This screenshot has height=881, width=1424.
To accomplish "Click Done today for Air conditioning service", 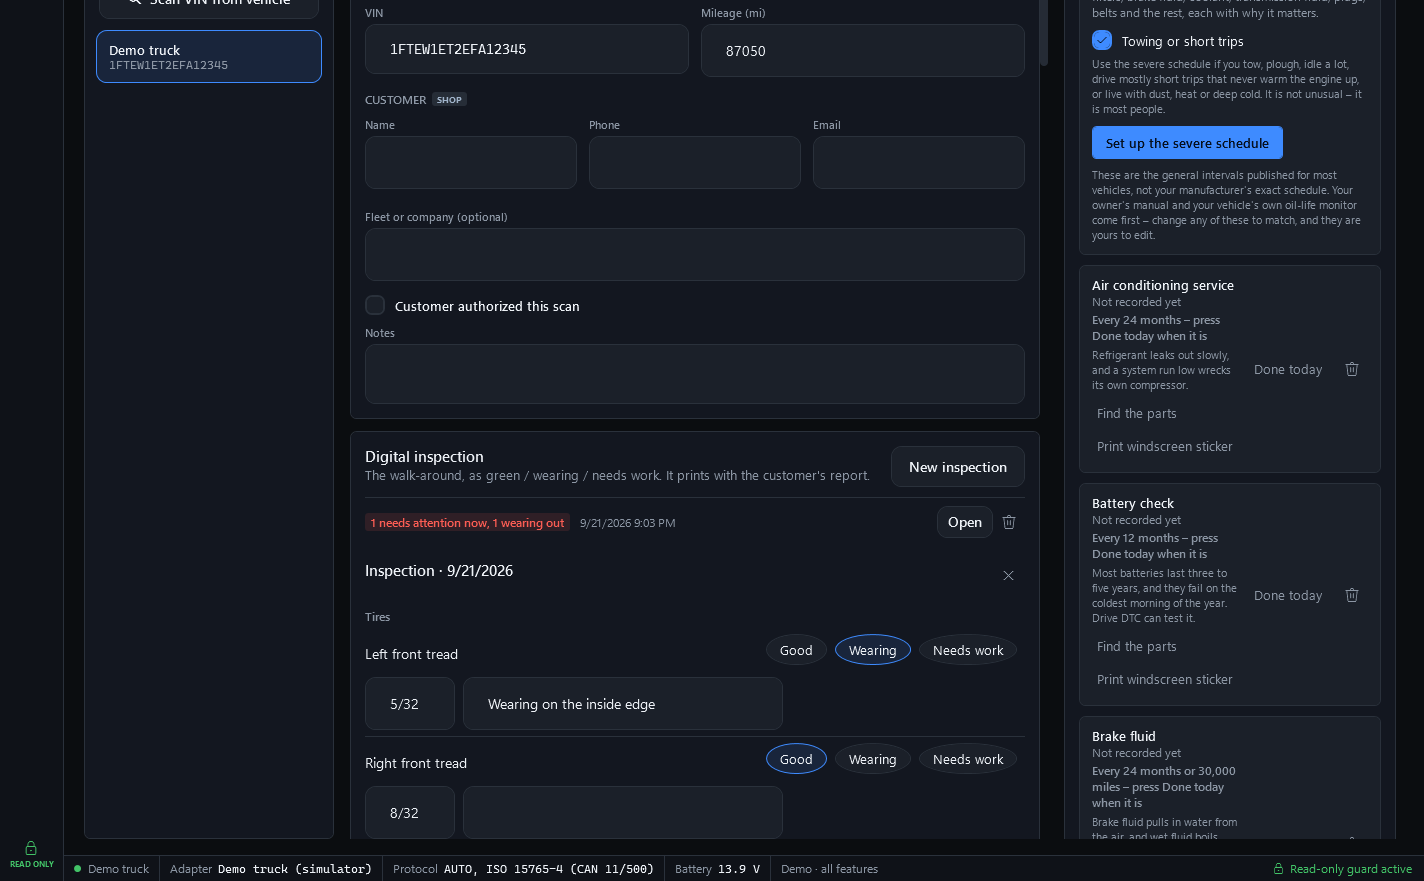I will point(1288,369).
